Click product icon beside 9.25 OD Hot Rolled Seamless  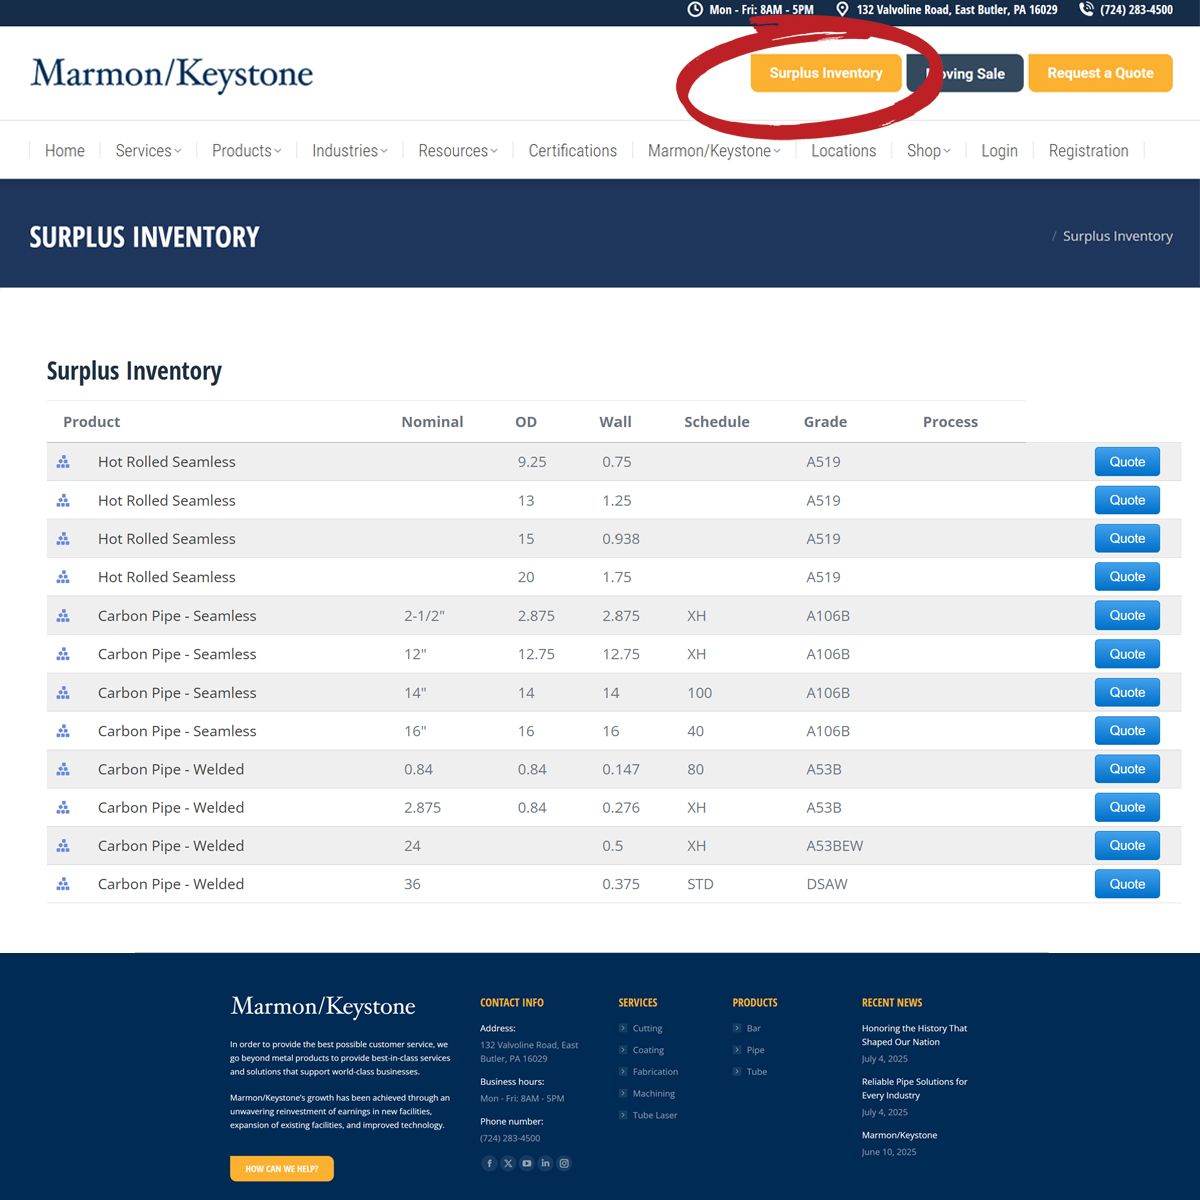pyautogui.click(x=63, y=462)
